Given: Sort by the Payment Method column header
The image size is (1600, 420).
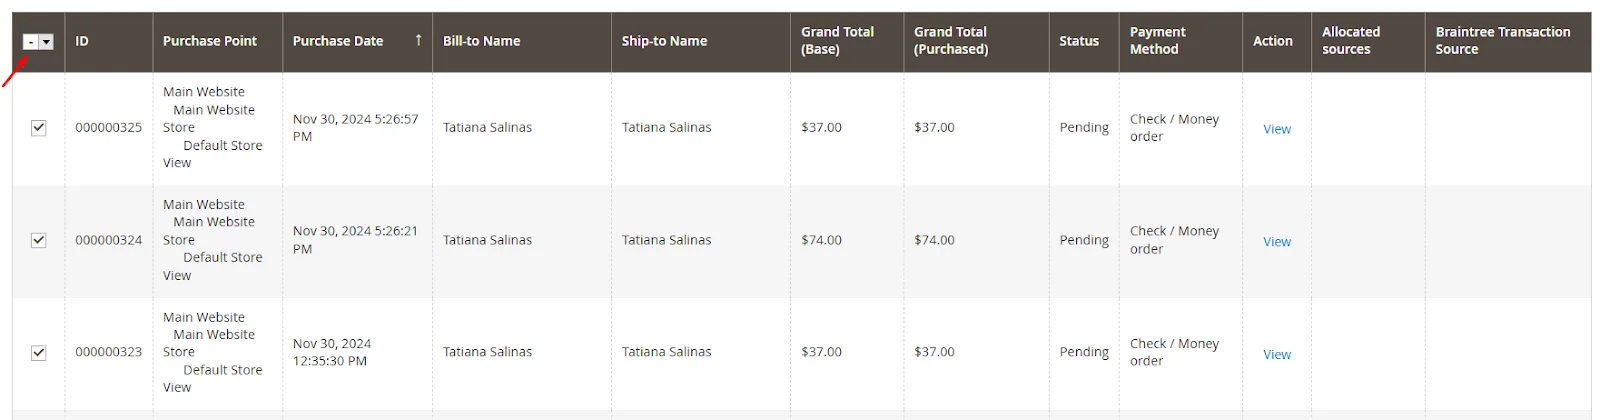Looking at the screenshot, I should [x=1157, y=41].
